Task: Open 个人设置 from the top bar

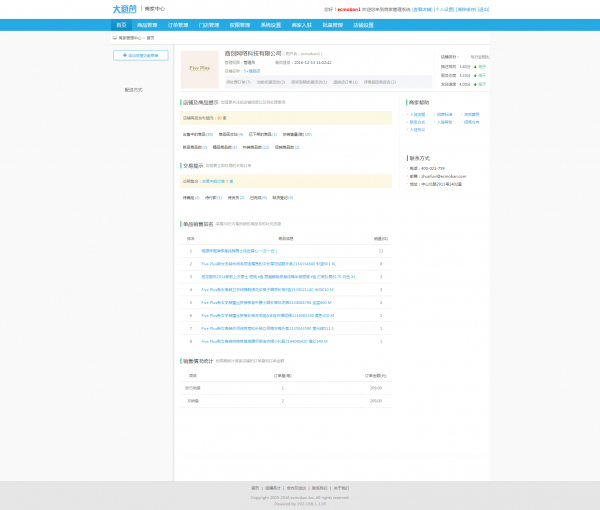Action: pos(444,9)
